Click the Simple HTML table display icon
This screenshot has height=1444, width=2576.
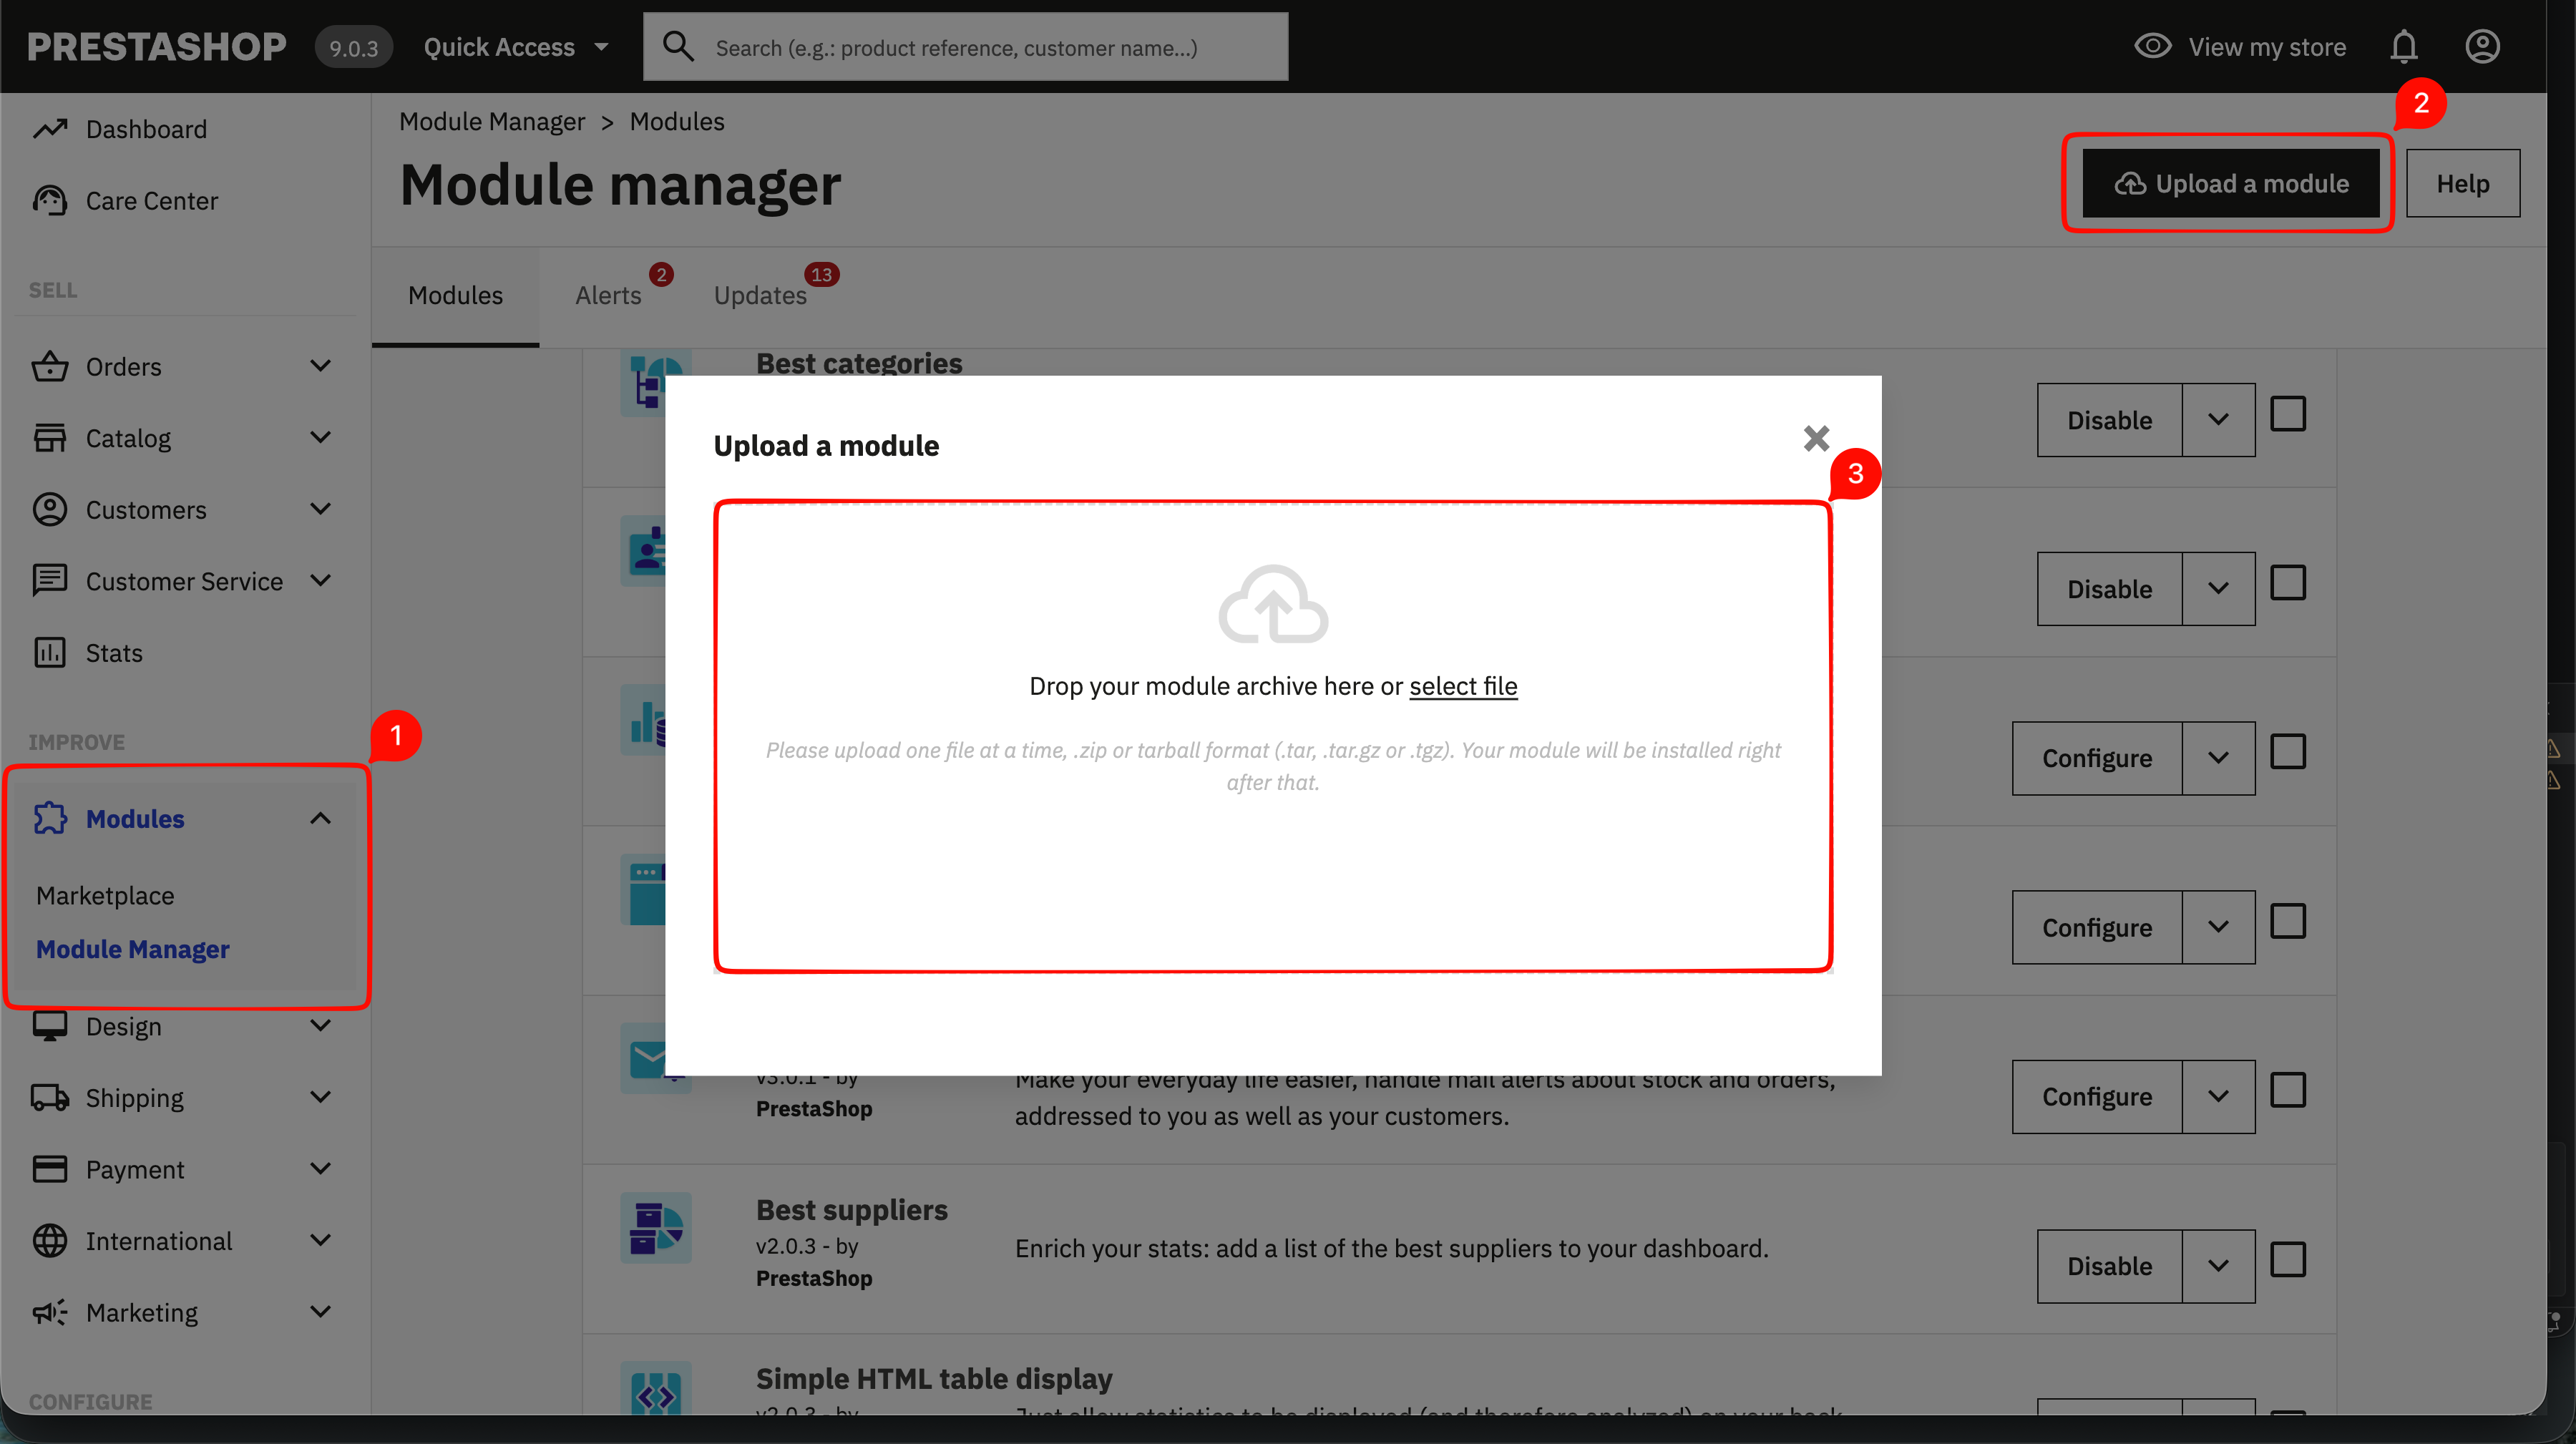click(x=656, y=1388)
